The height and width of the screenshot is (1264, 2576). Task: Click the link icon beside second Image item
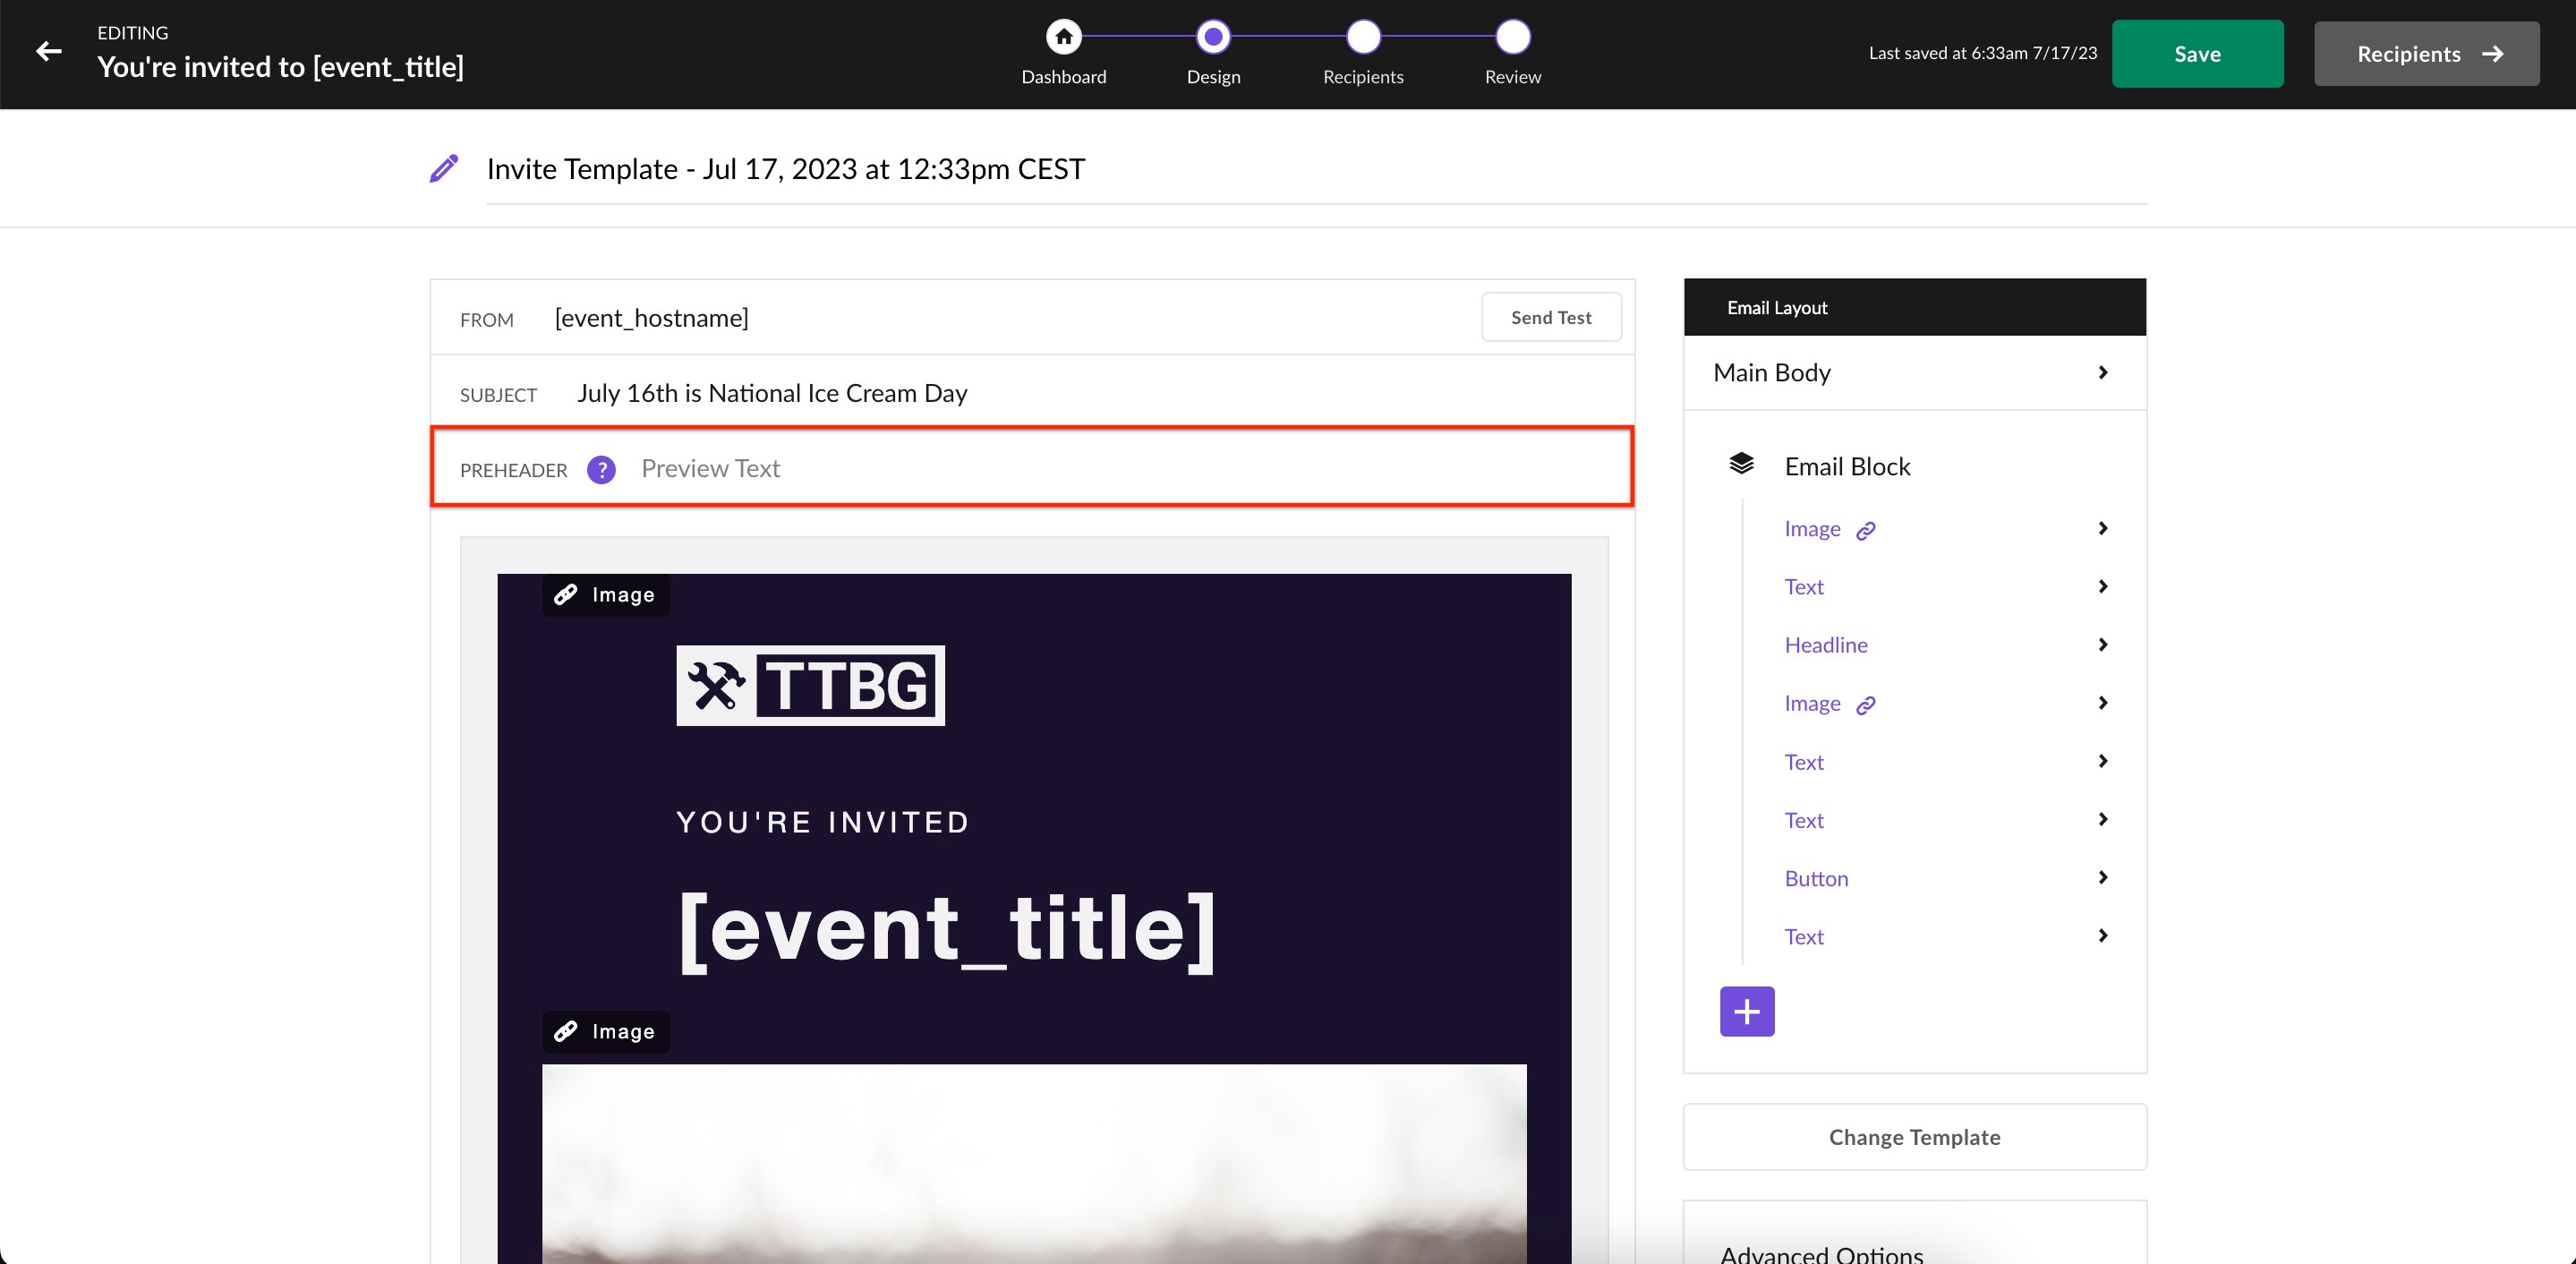(1865, 706)
